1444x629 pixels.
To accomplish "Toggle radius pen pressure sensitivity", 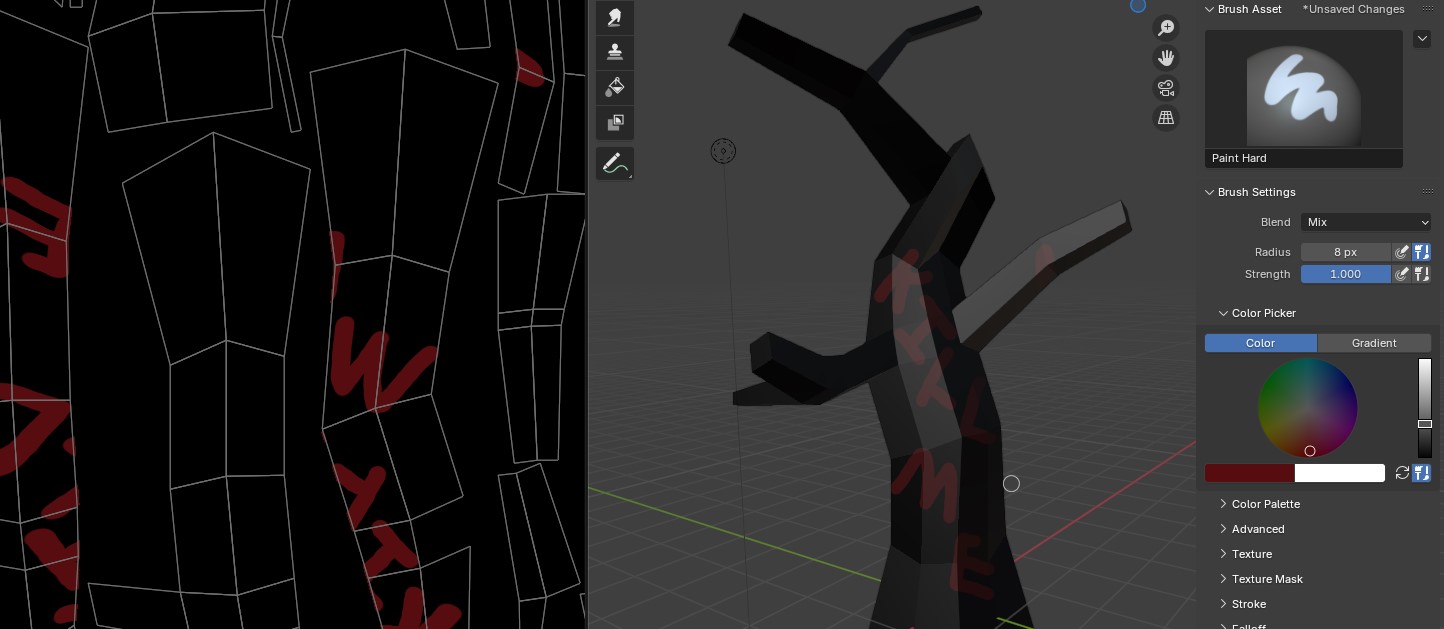I will pos(1402,252).
